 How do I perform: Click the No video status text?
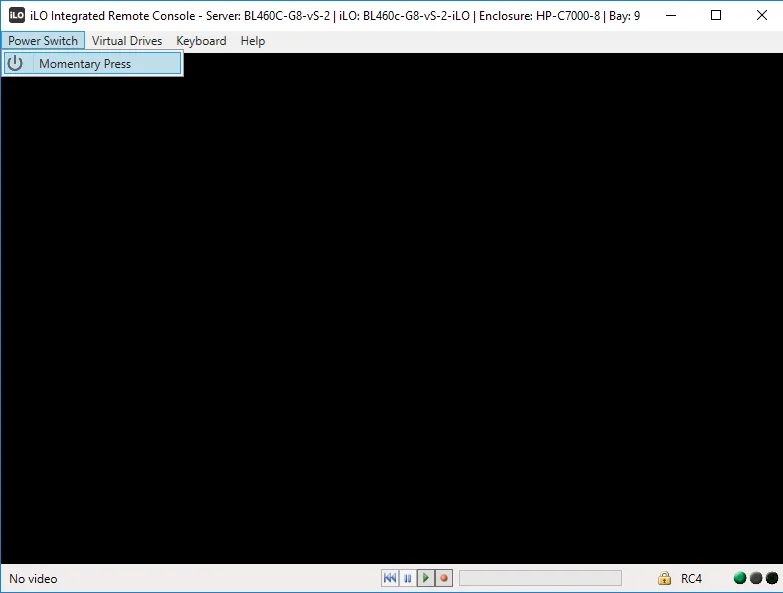33,579
